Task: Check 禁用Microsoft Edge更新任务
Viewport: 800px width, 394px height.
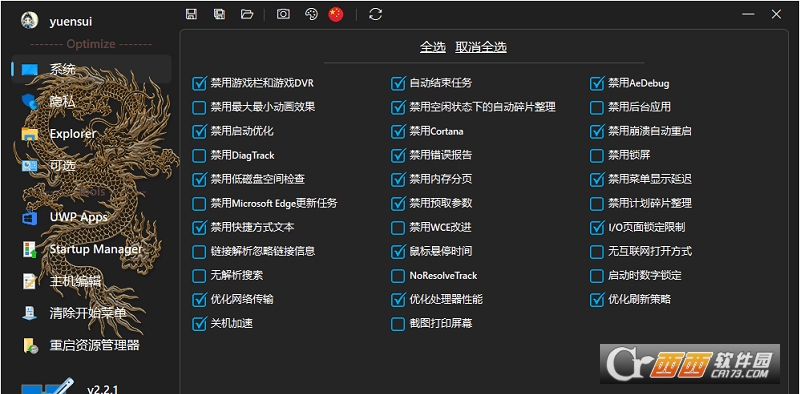Action: (x=199, y=204)
